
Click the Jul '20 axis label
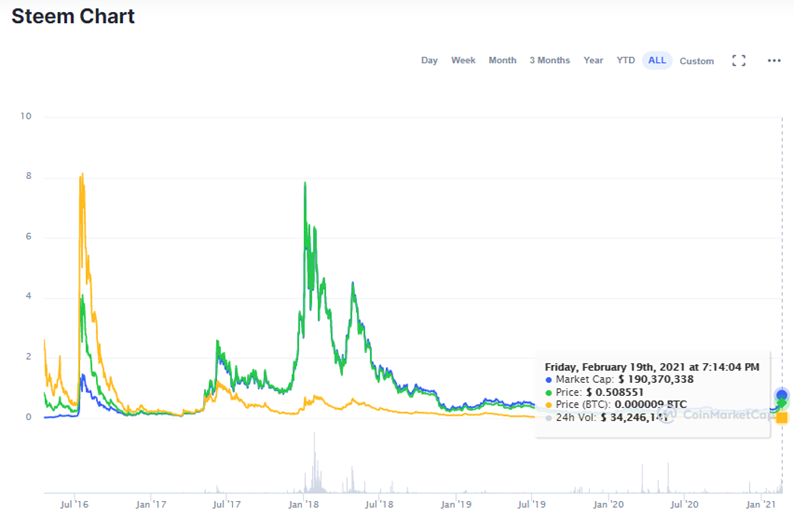click(684, 504)
